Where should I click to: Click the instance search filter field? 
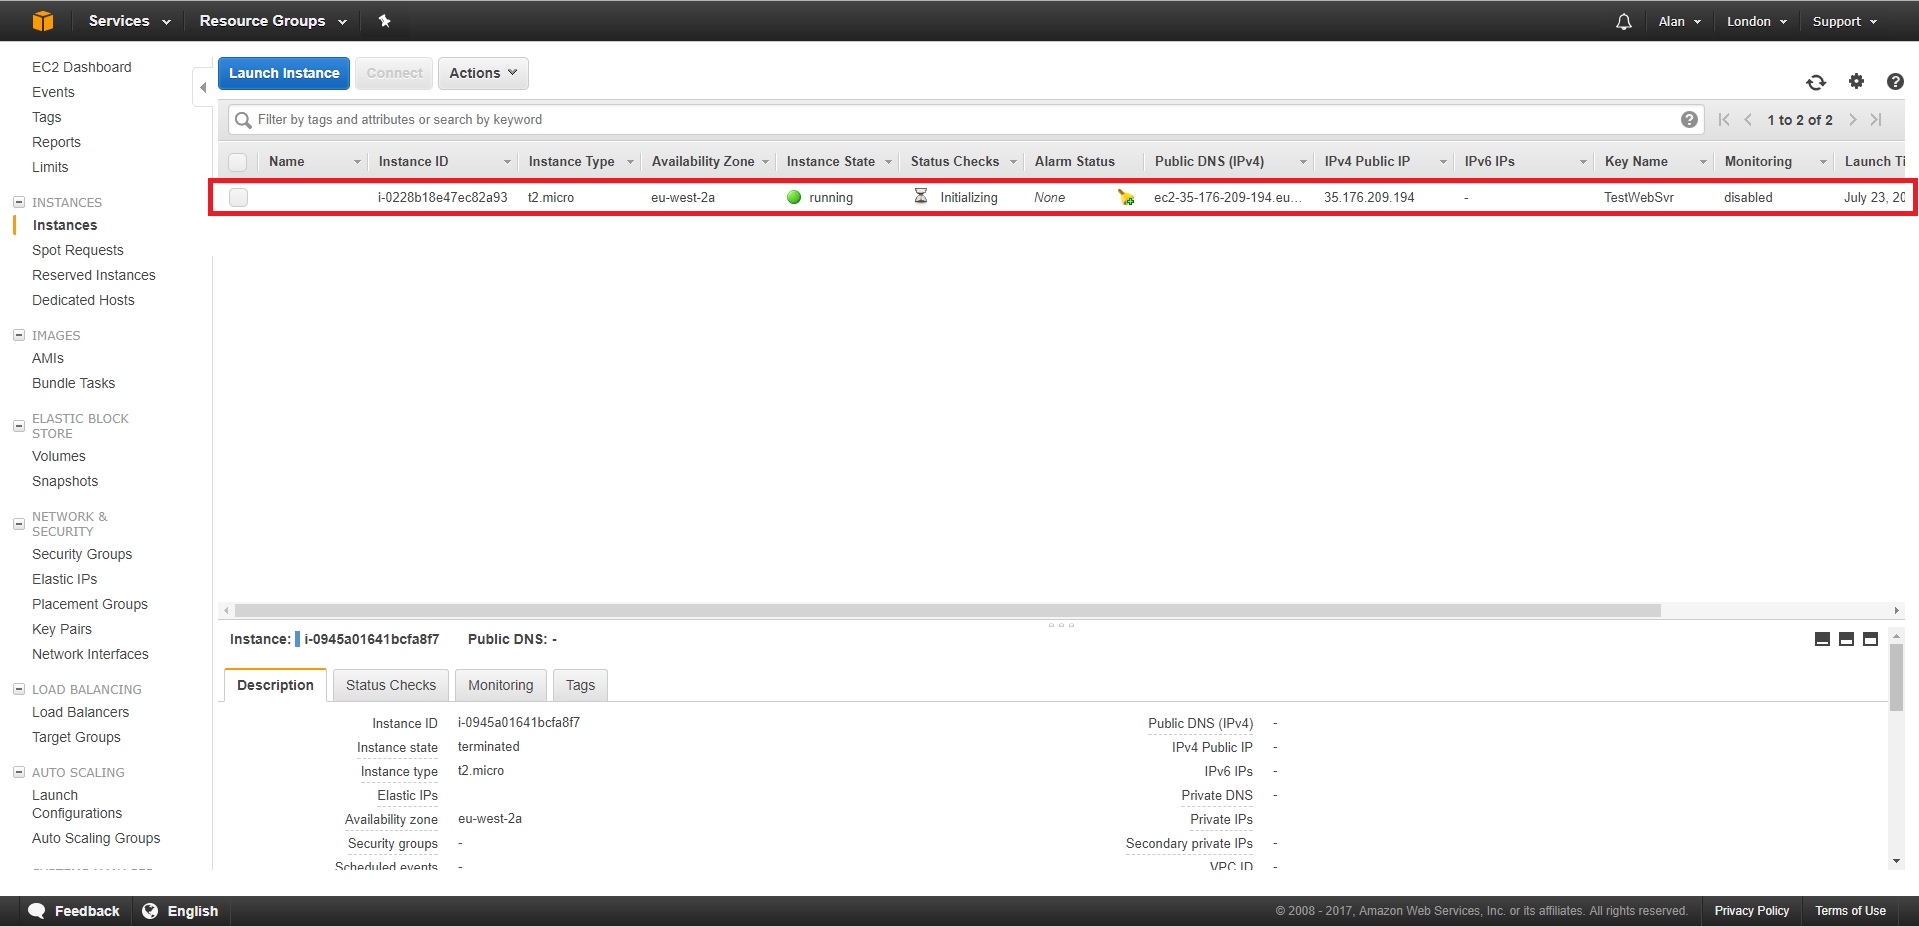pyautogui.click(x=966, y=120)
